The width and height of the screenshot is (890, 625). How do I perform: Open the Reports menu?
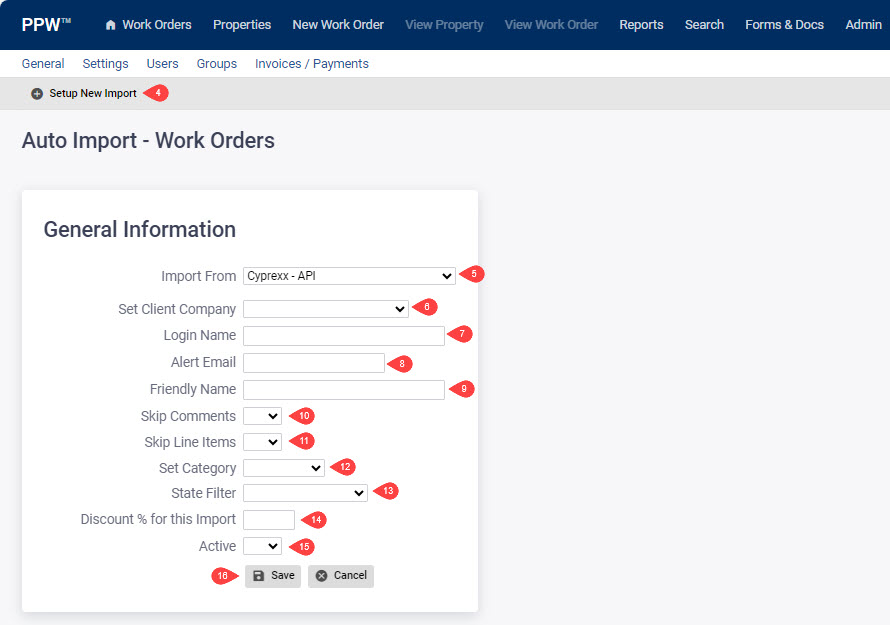click(x=641, y=25)
